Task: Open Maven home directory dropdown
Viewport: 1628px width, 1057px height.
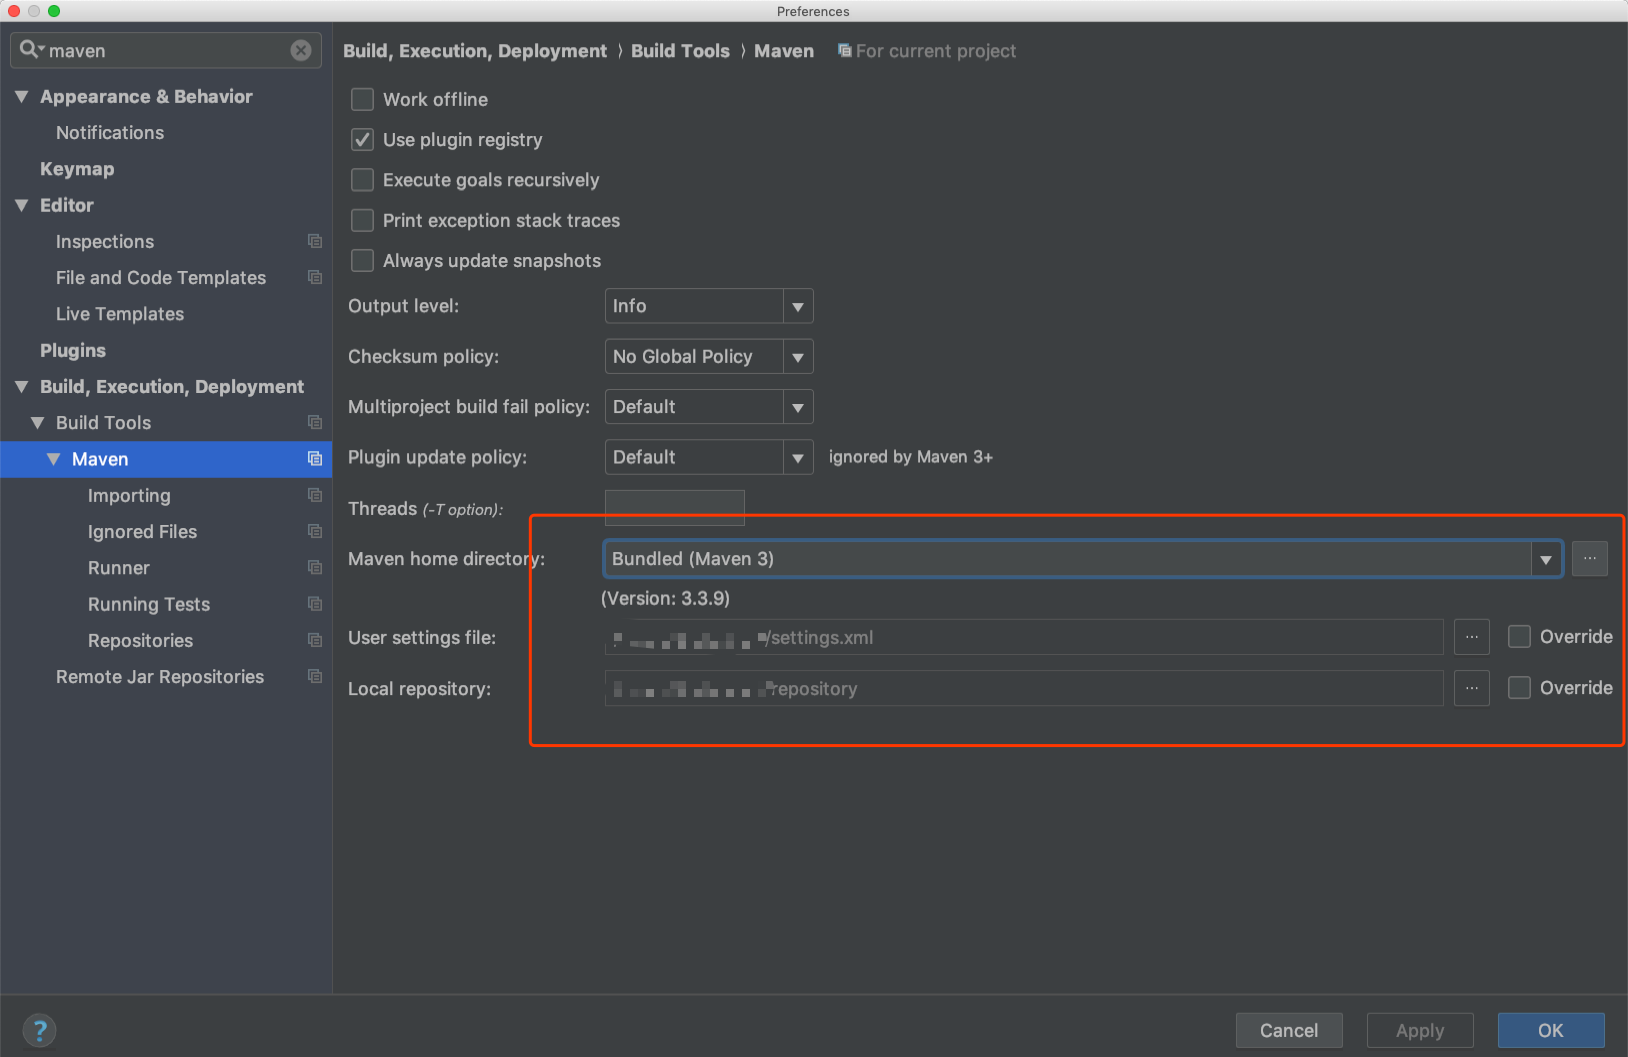Action: [x=1546, y=559]
